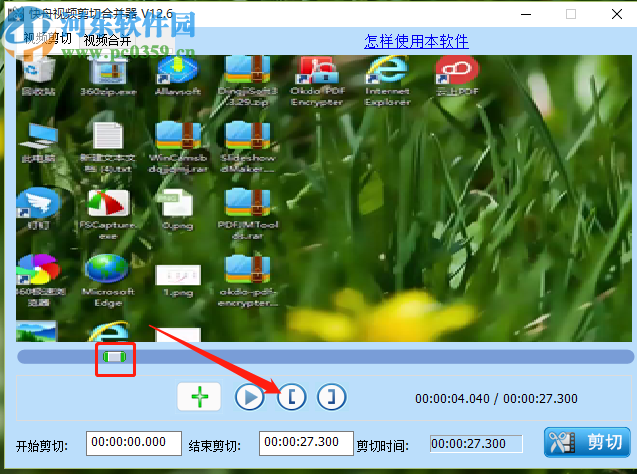This screenshot has height=474, width=637.
Task: Click the video preview area
Action: pos(324,198)
